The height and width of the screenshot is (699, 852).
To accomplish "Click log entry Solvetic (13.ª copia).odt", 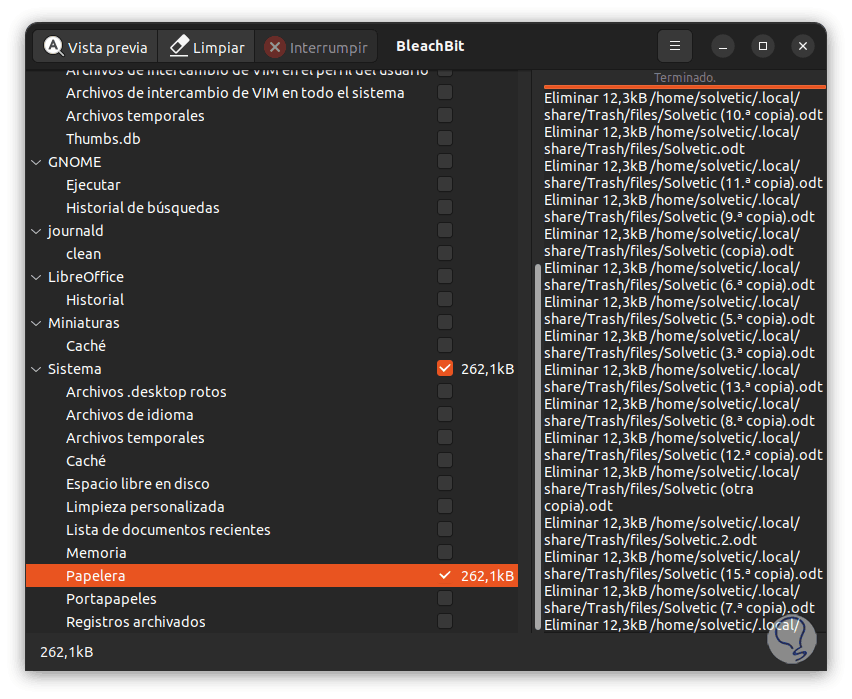I will tap(683, 378).
